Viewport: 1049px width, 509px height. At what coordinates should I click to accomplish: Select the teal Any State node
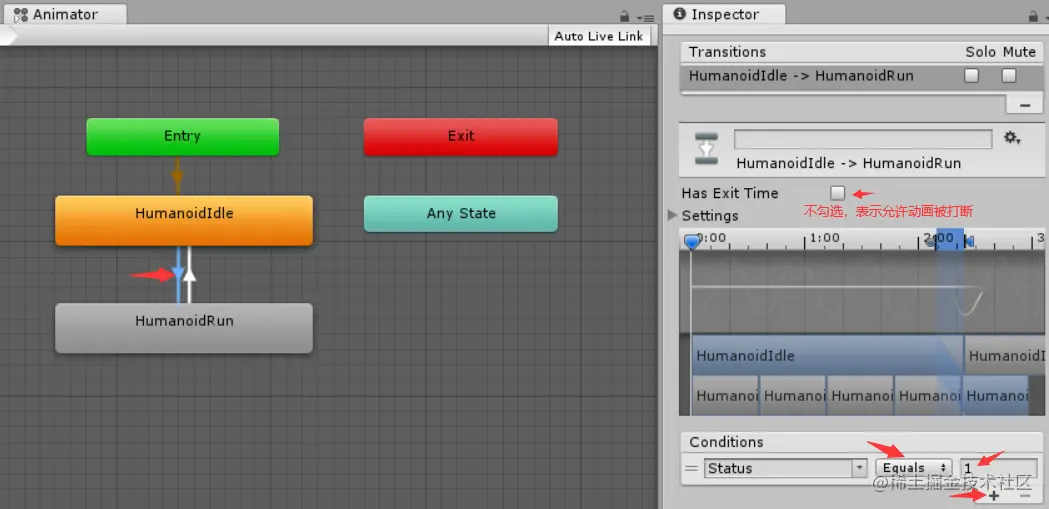[x=460, y=214]
